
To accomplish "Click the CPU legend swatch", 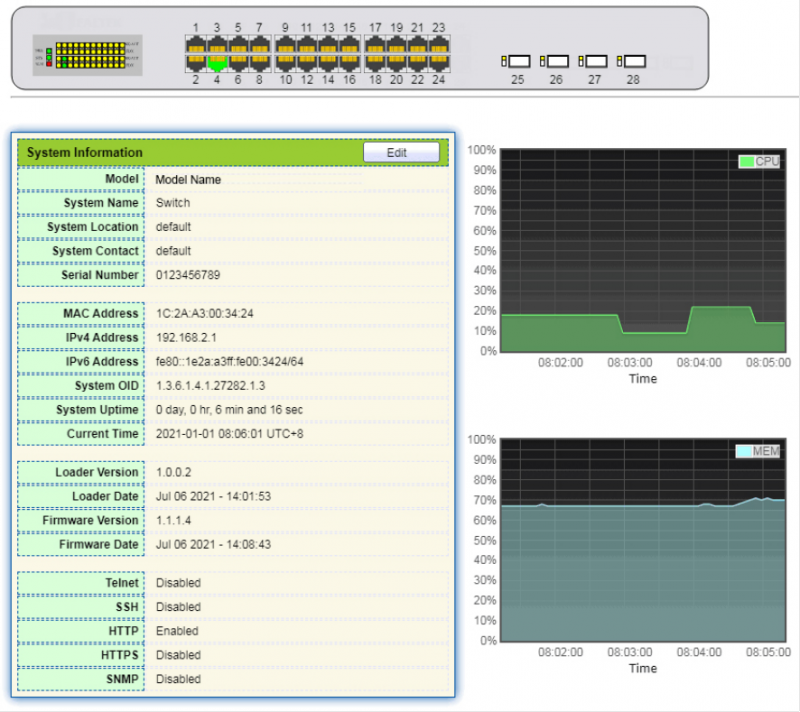I will pos(746,162).
